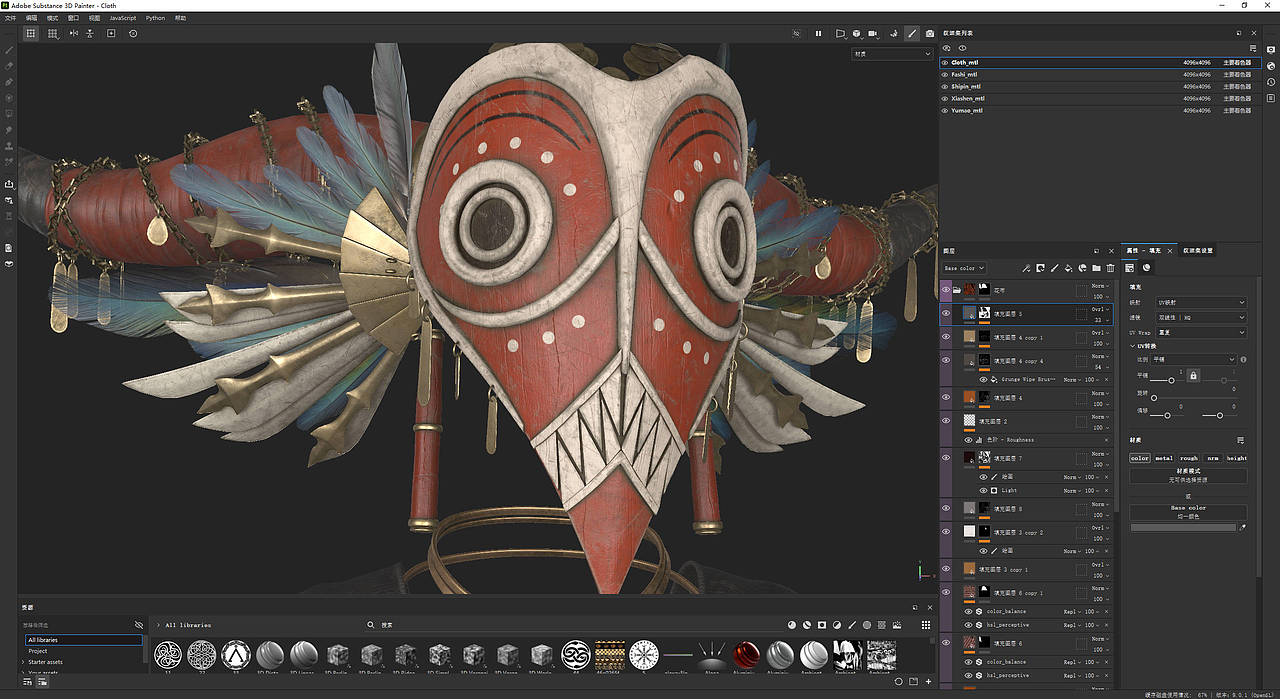Activate the highlighted brush mode icon
The width and height of the screenshot is (1280, 699).
pos(912,33)
